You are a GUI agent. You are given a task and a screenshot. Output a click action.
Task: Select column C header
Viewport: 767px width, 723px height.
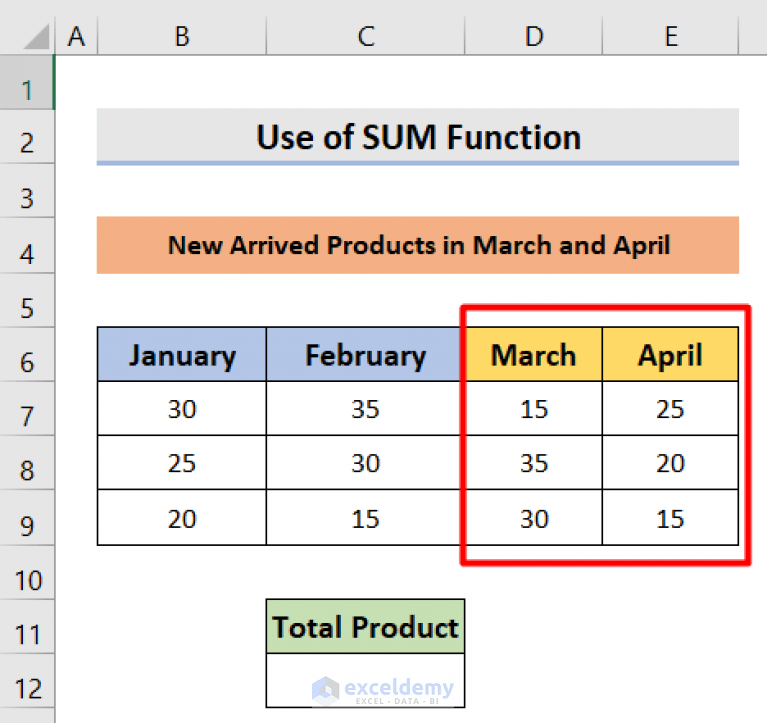[366, 36]
